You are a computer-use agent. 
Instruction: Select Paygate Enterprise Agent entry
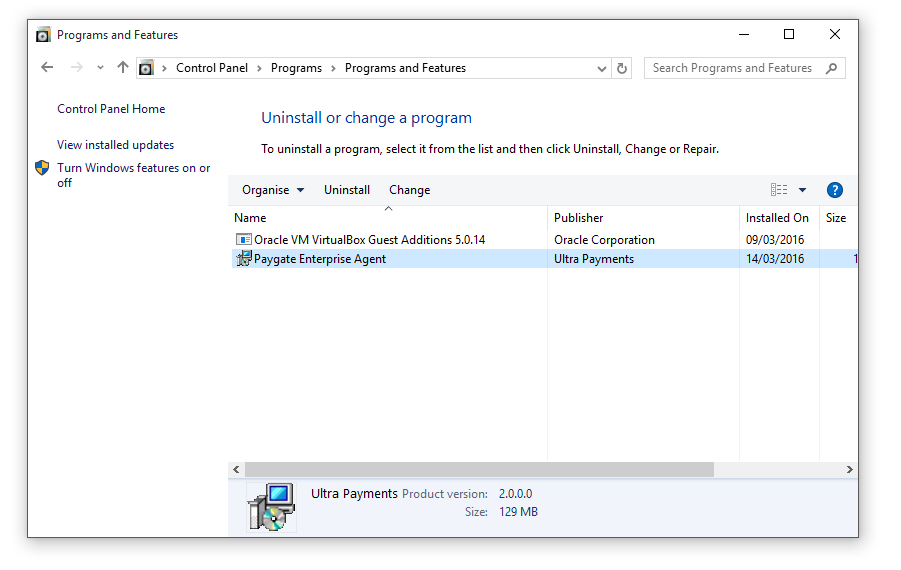[319, 259]
